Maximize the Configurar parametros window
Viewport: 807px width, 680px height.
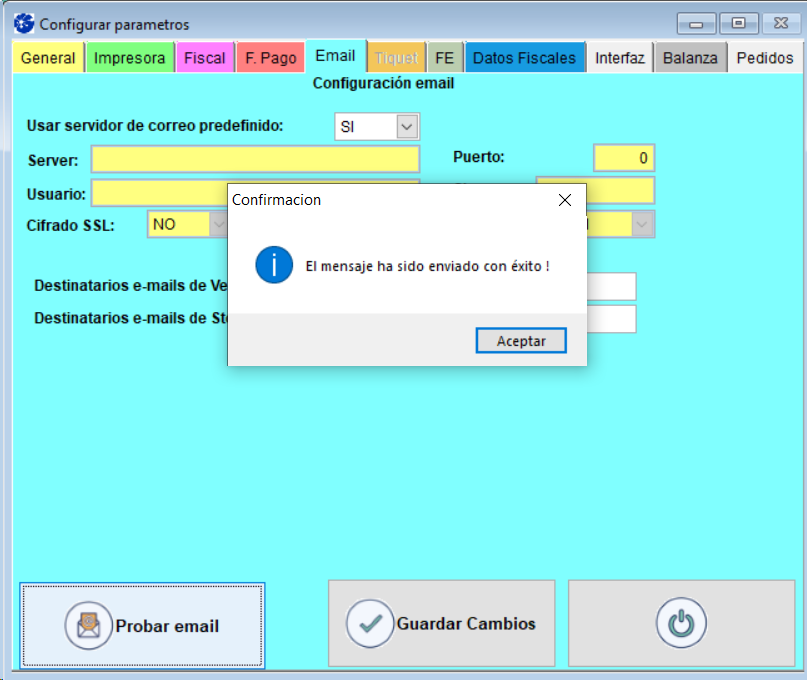(x=738, y=23)
